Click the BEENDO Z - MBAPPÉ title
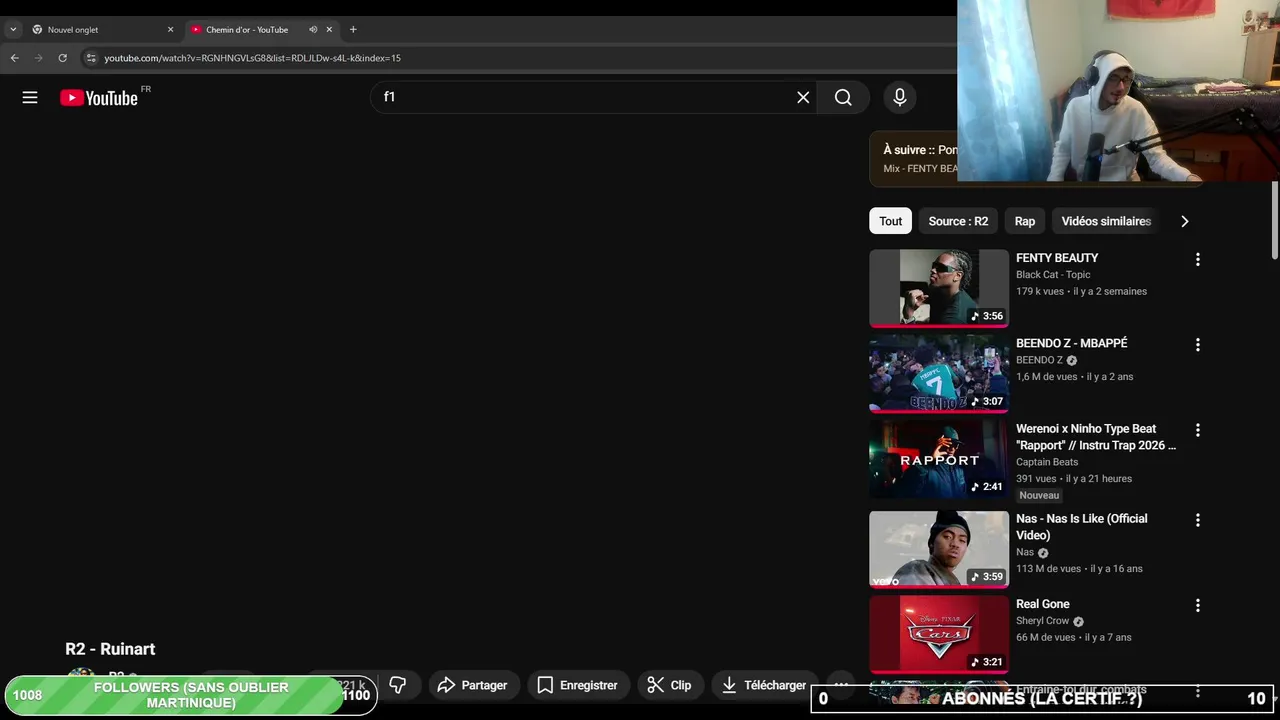 pyautogui.click(x=1071, y=343)
